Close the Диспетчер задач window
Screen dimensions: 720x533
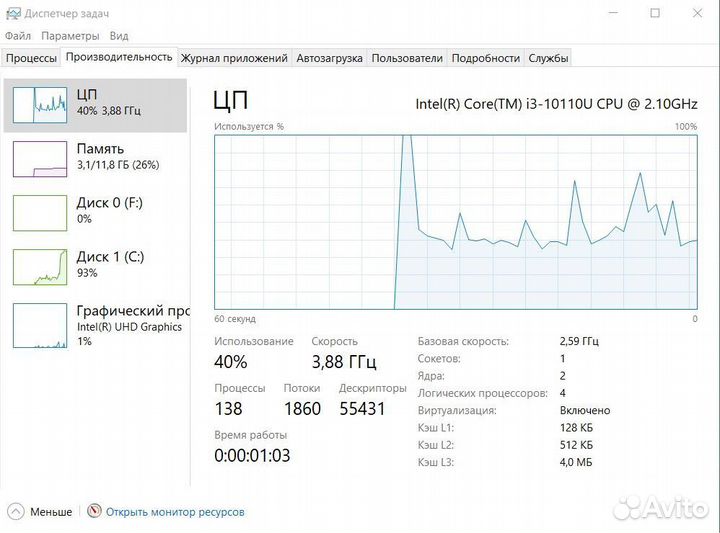(698, 13)
